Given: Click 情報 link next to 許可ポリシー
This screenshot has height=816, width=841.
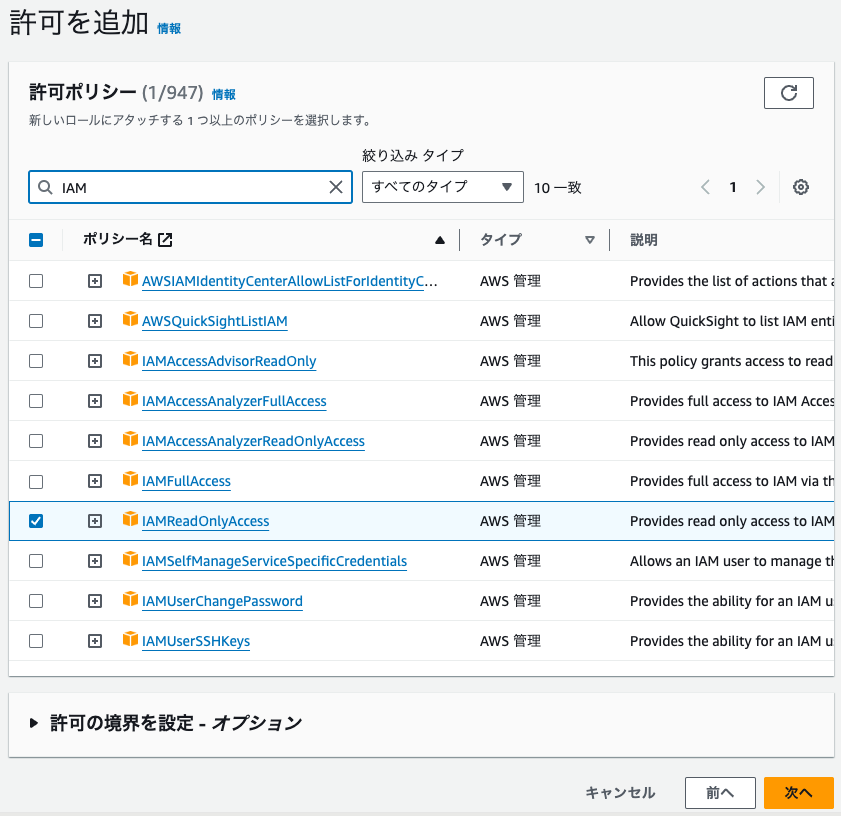Looking at the screenshot, I should click(224, 94).
